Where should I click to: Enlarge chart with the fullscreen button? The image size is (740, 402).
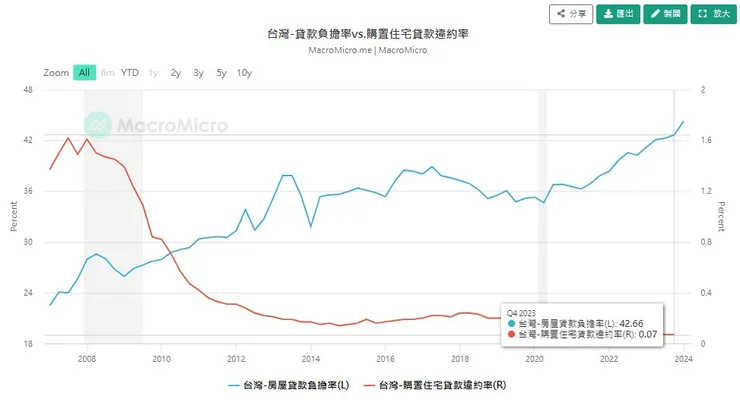714,14
